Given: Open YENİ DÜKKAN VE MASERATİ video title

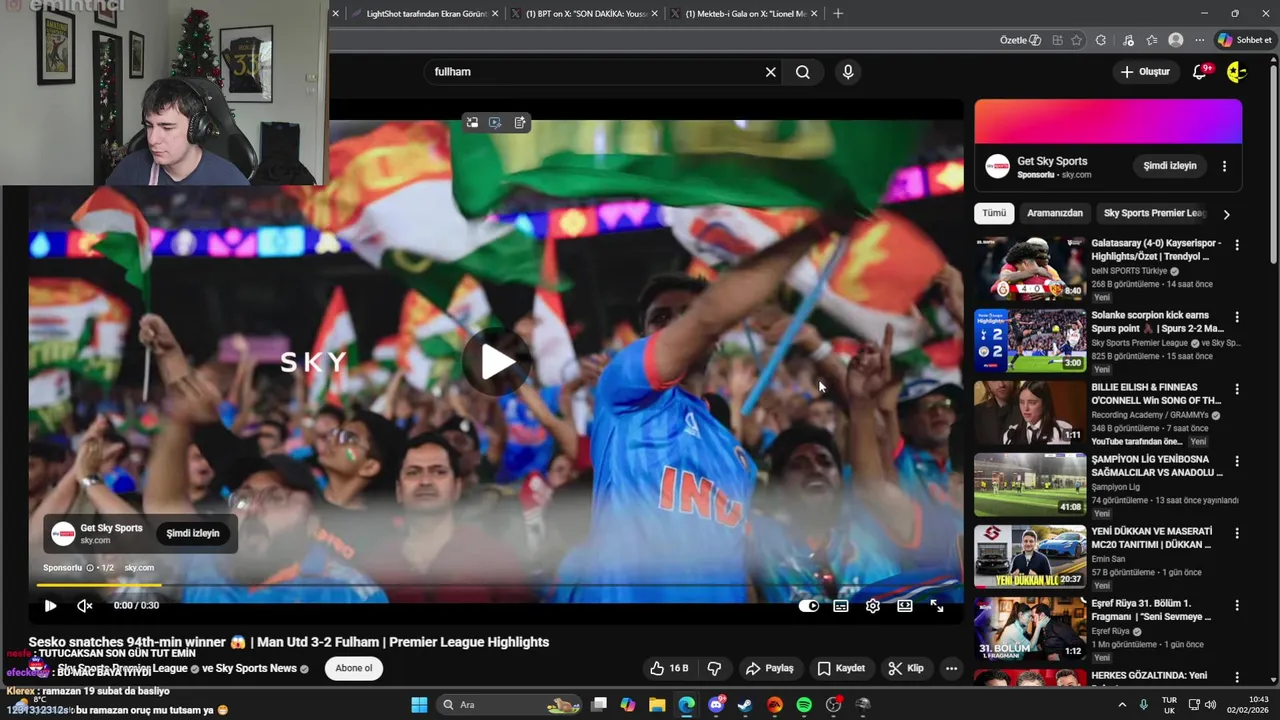Looking at the screenshot, I should 1152,538.
